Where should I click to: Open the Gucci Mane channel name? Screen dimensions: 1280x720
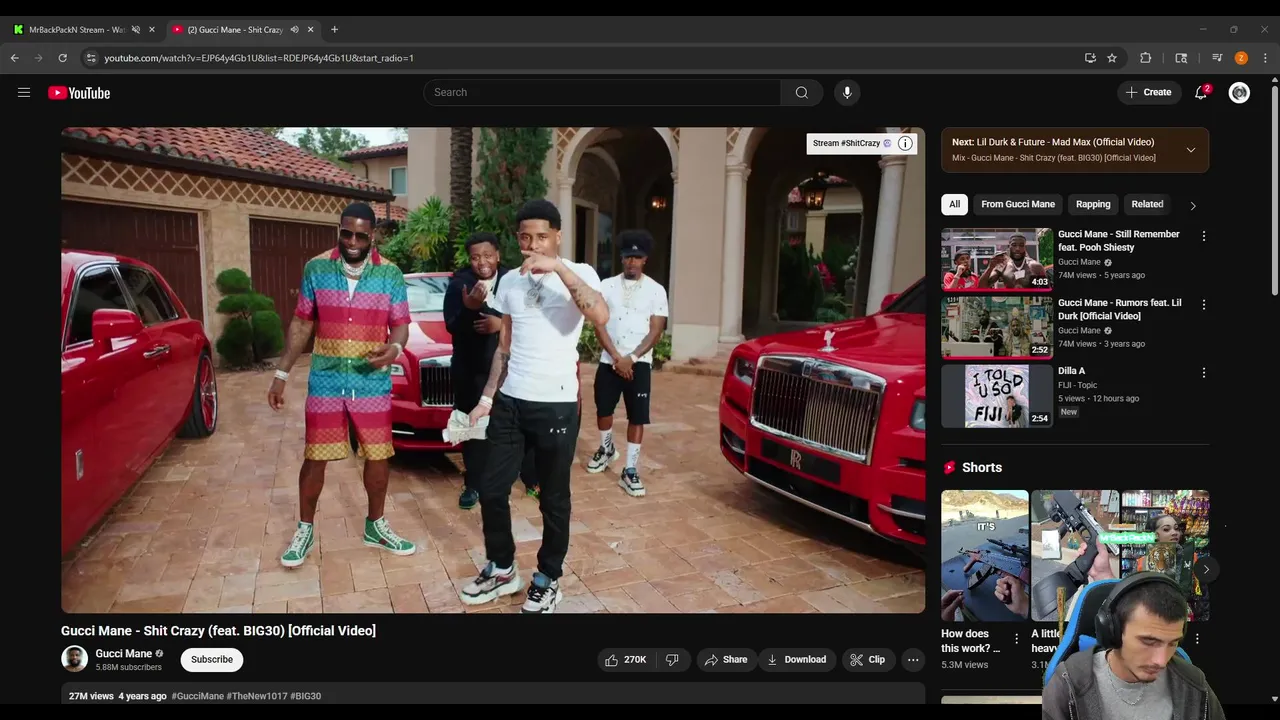124,654
